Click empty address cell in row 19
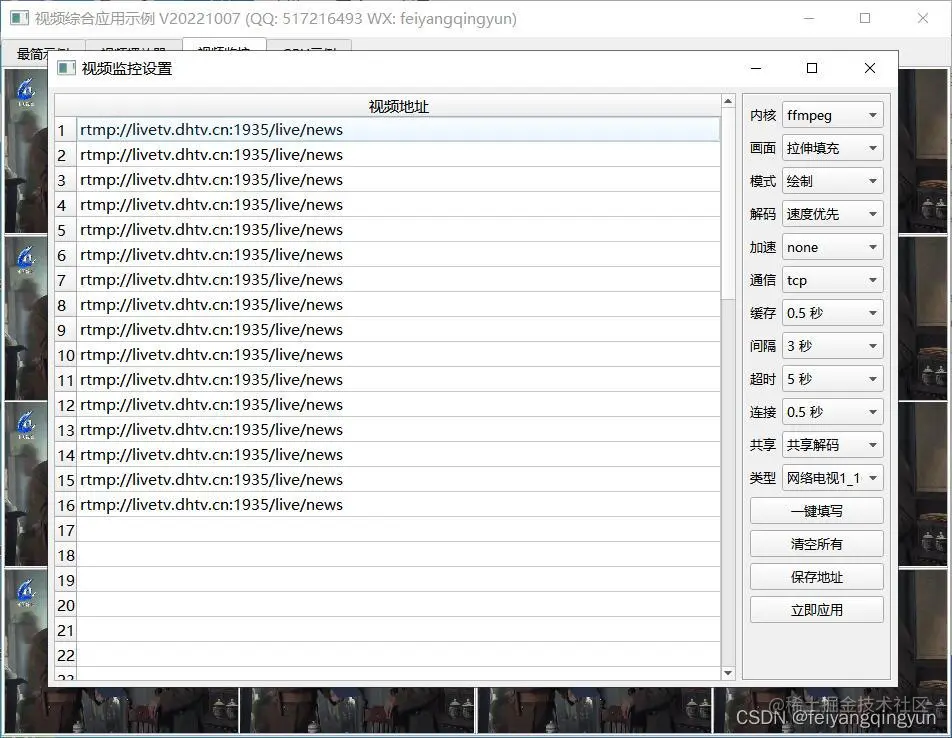This screenshot has width=952, height=738. tap(398, 580)
